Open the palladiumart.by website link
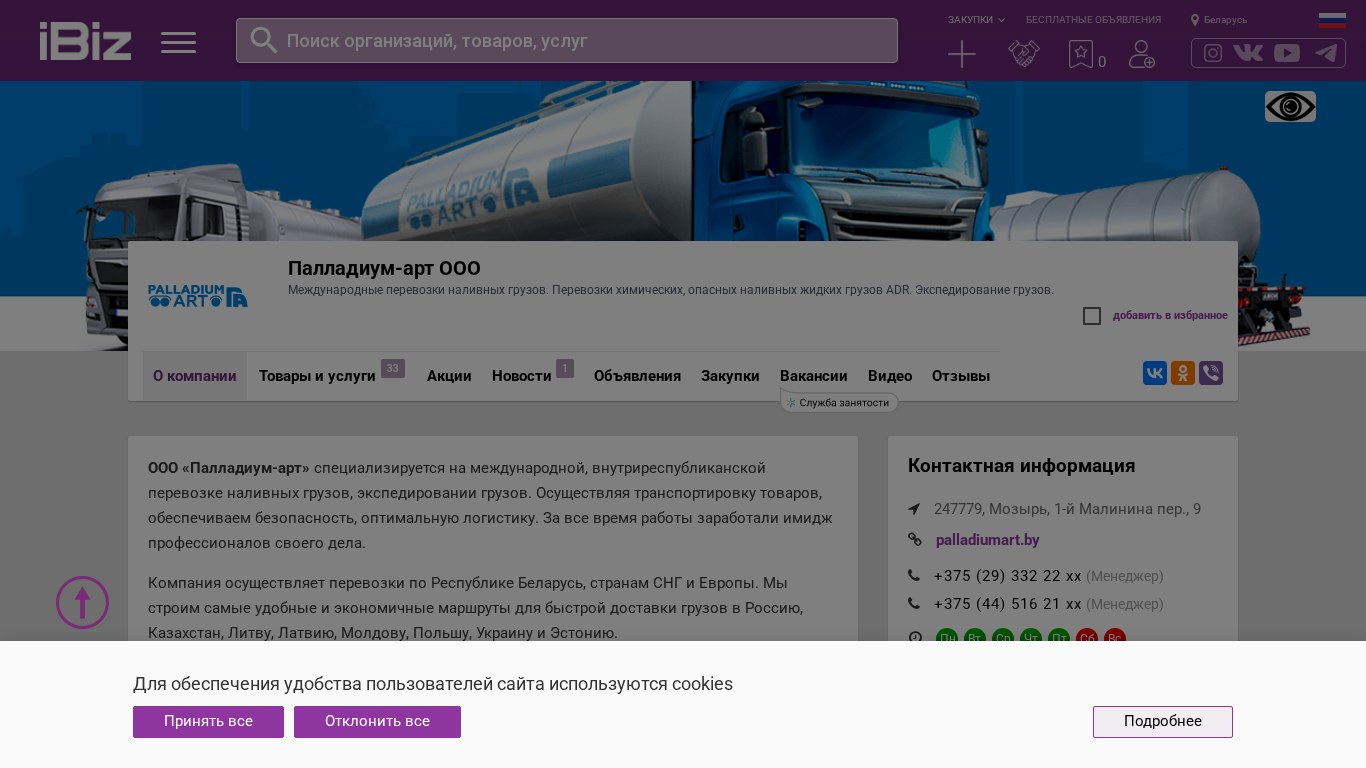The width and height of the screenshot is (1366, 768). (x=988, y=540)
